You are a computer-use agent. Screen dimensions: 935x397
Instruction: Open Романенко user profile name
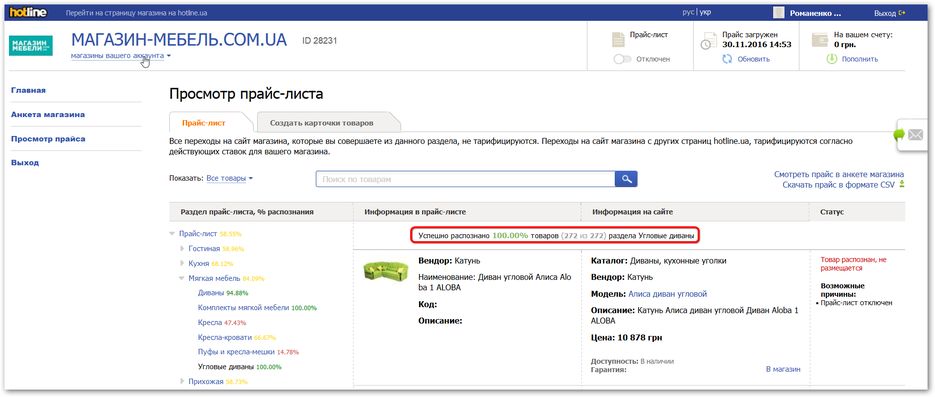[x=815, y=13]
